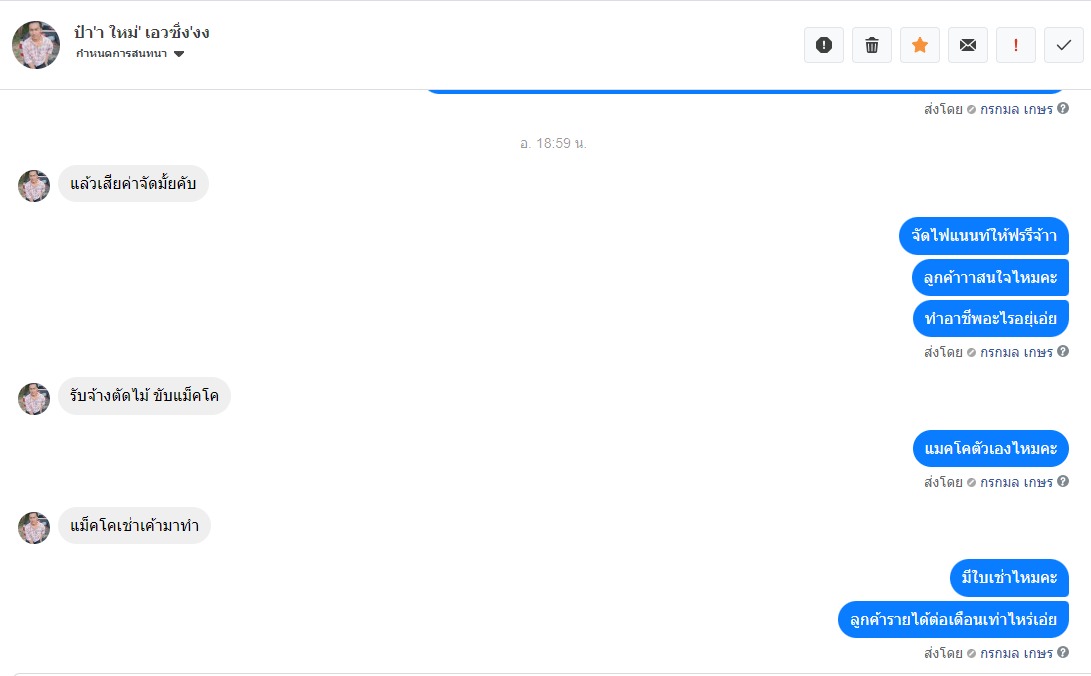Select the message แล้วเสียค่าจัดมั้ยคับ

[133, 184]
